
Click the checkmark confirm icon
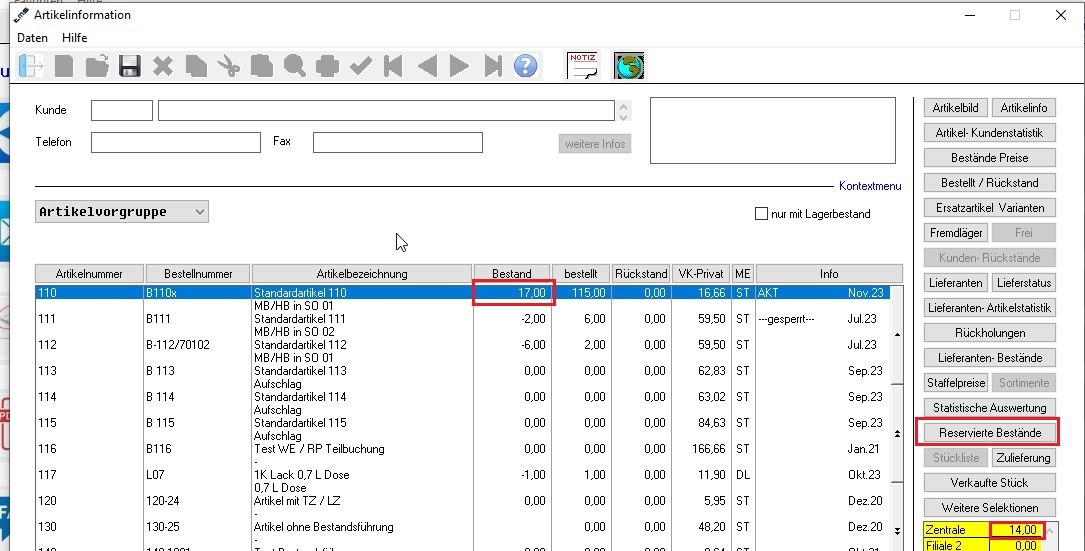point(361,66)
